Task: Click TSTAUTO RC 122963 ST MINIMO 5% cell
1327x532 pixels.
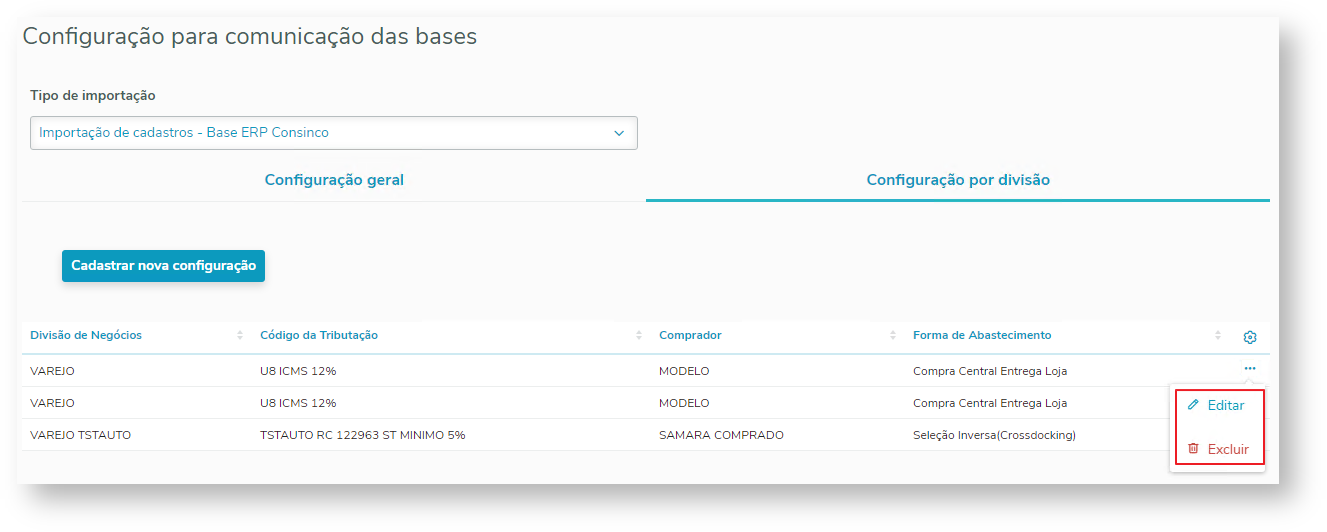Action: point(362,435)
